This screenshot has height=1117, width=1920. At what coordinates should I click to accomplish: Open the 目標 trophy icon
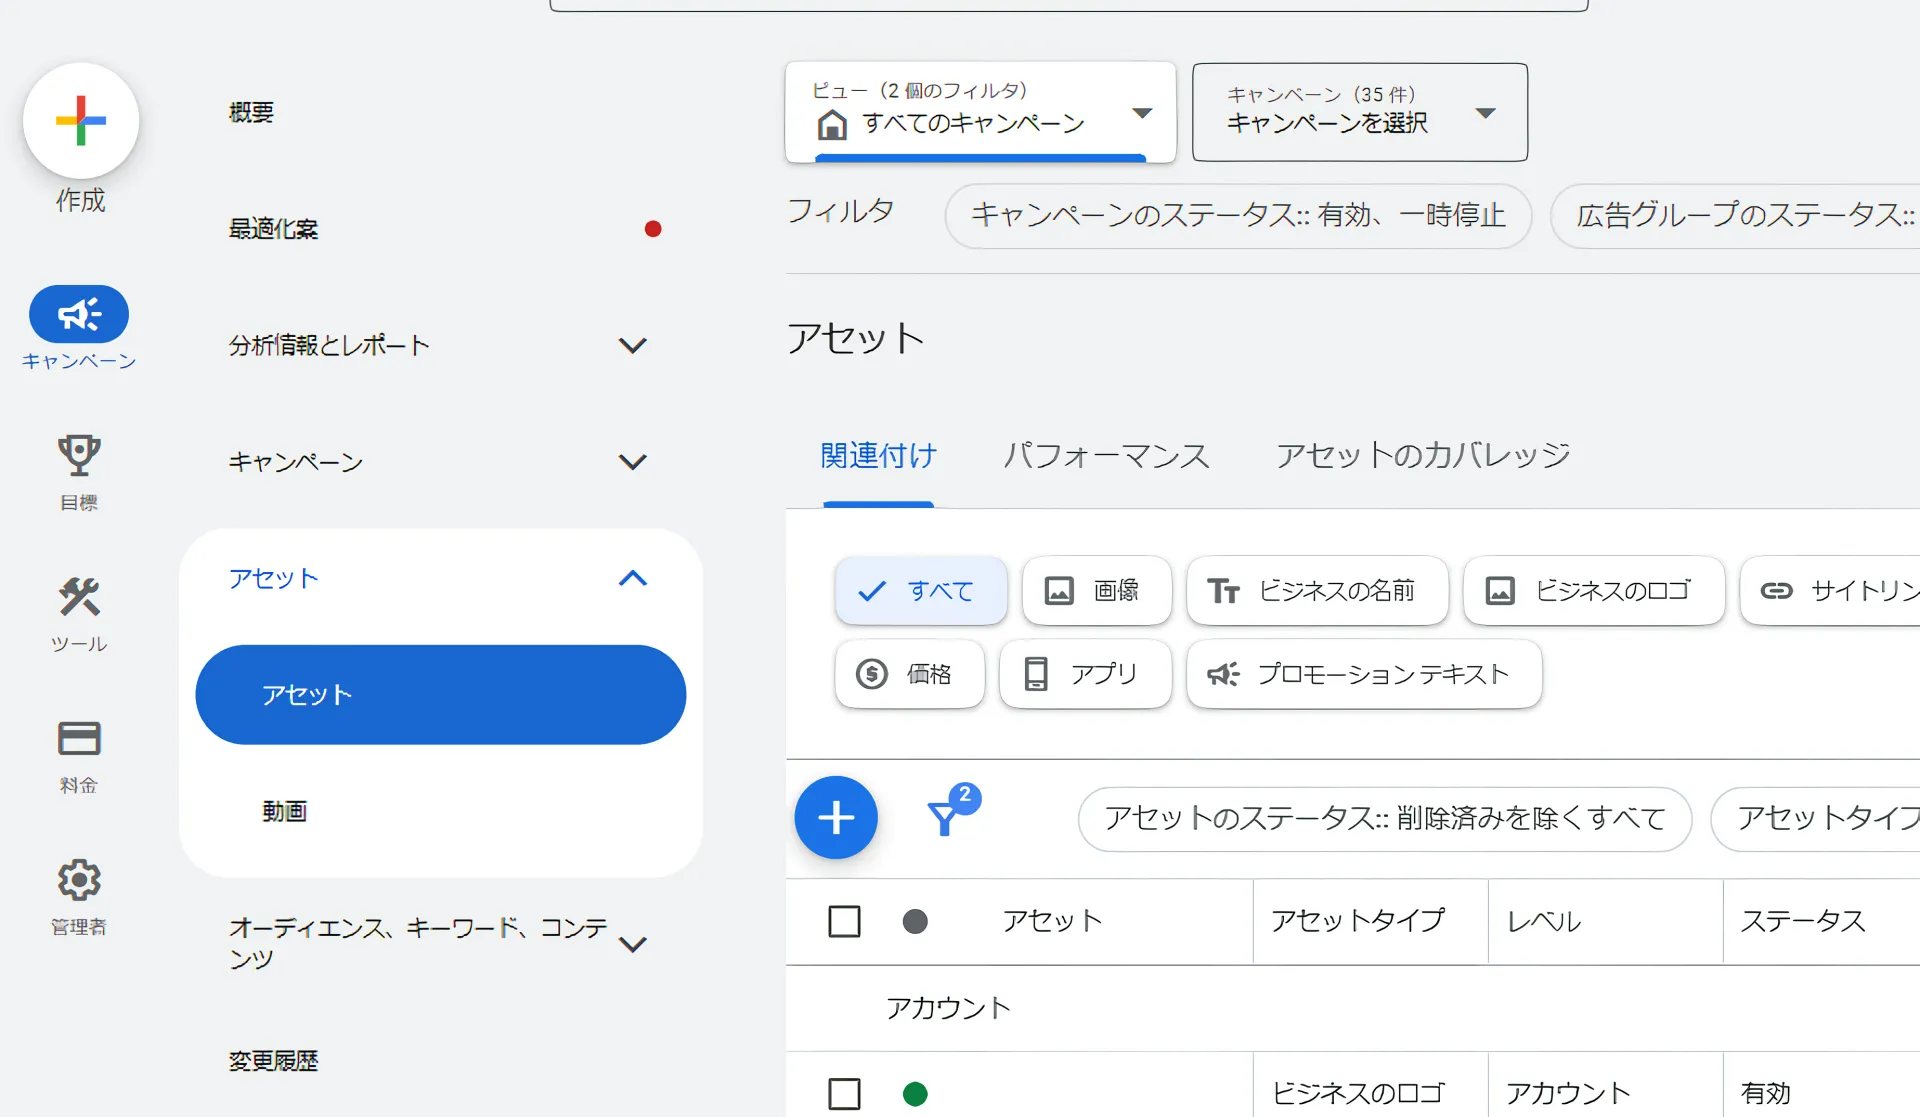click(x=79, y=455)
